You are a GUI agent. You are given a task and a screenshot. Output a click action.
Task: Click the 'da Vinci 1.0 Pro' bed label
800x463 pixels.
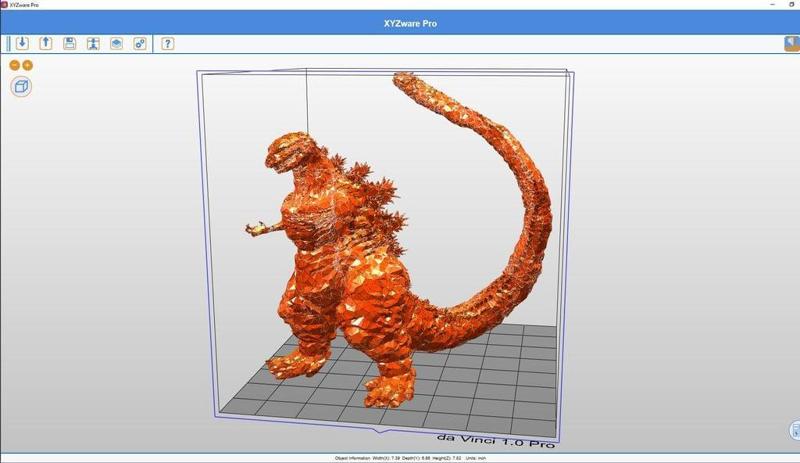496,441
